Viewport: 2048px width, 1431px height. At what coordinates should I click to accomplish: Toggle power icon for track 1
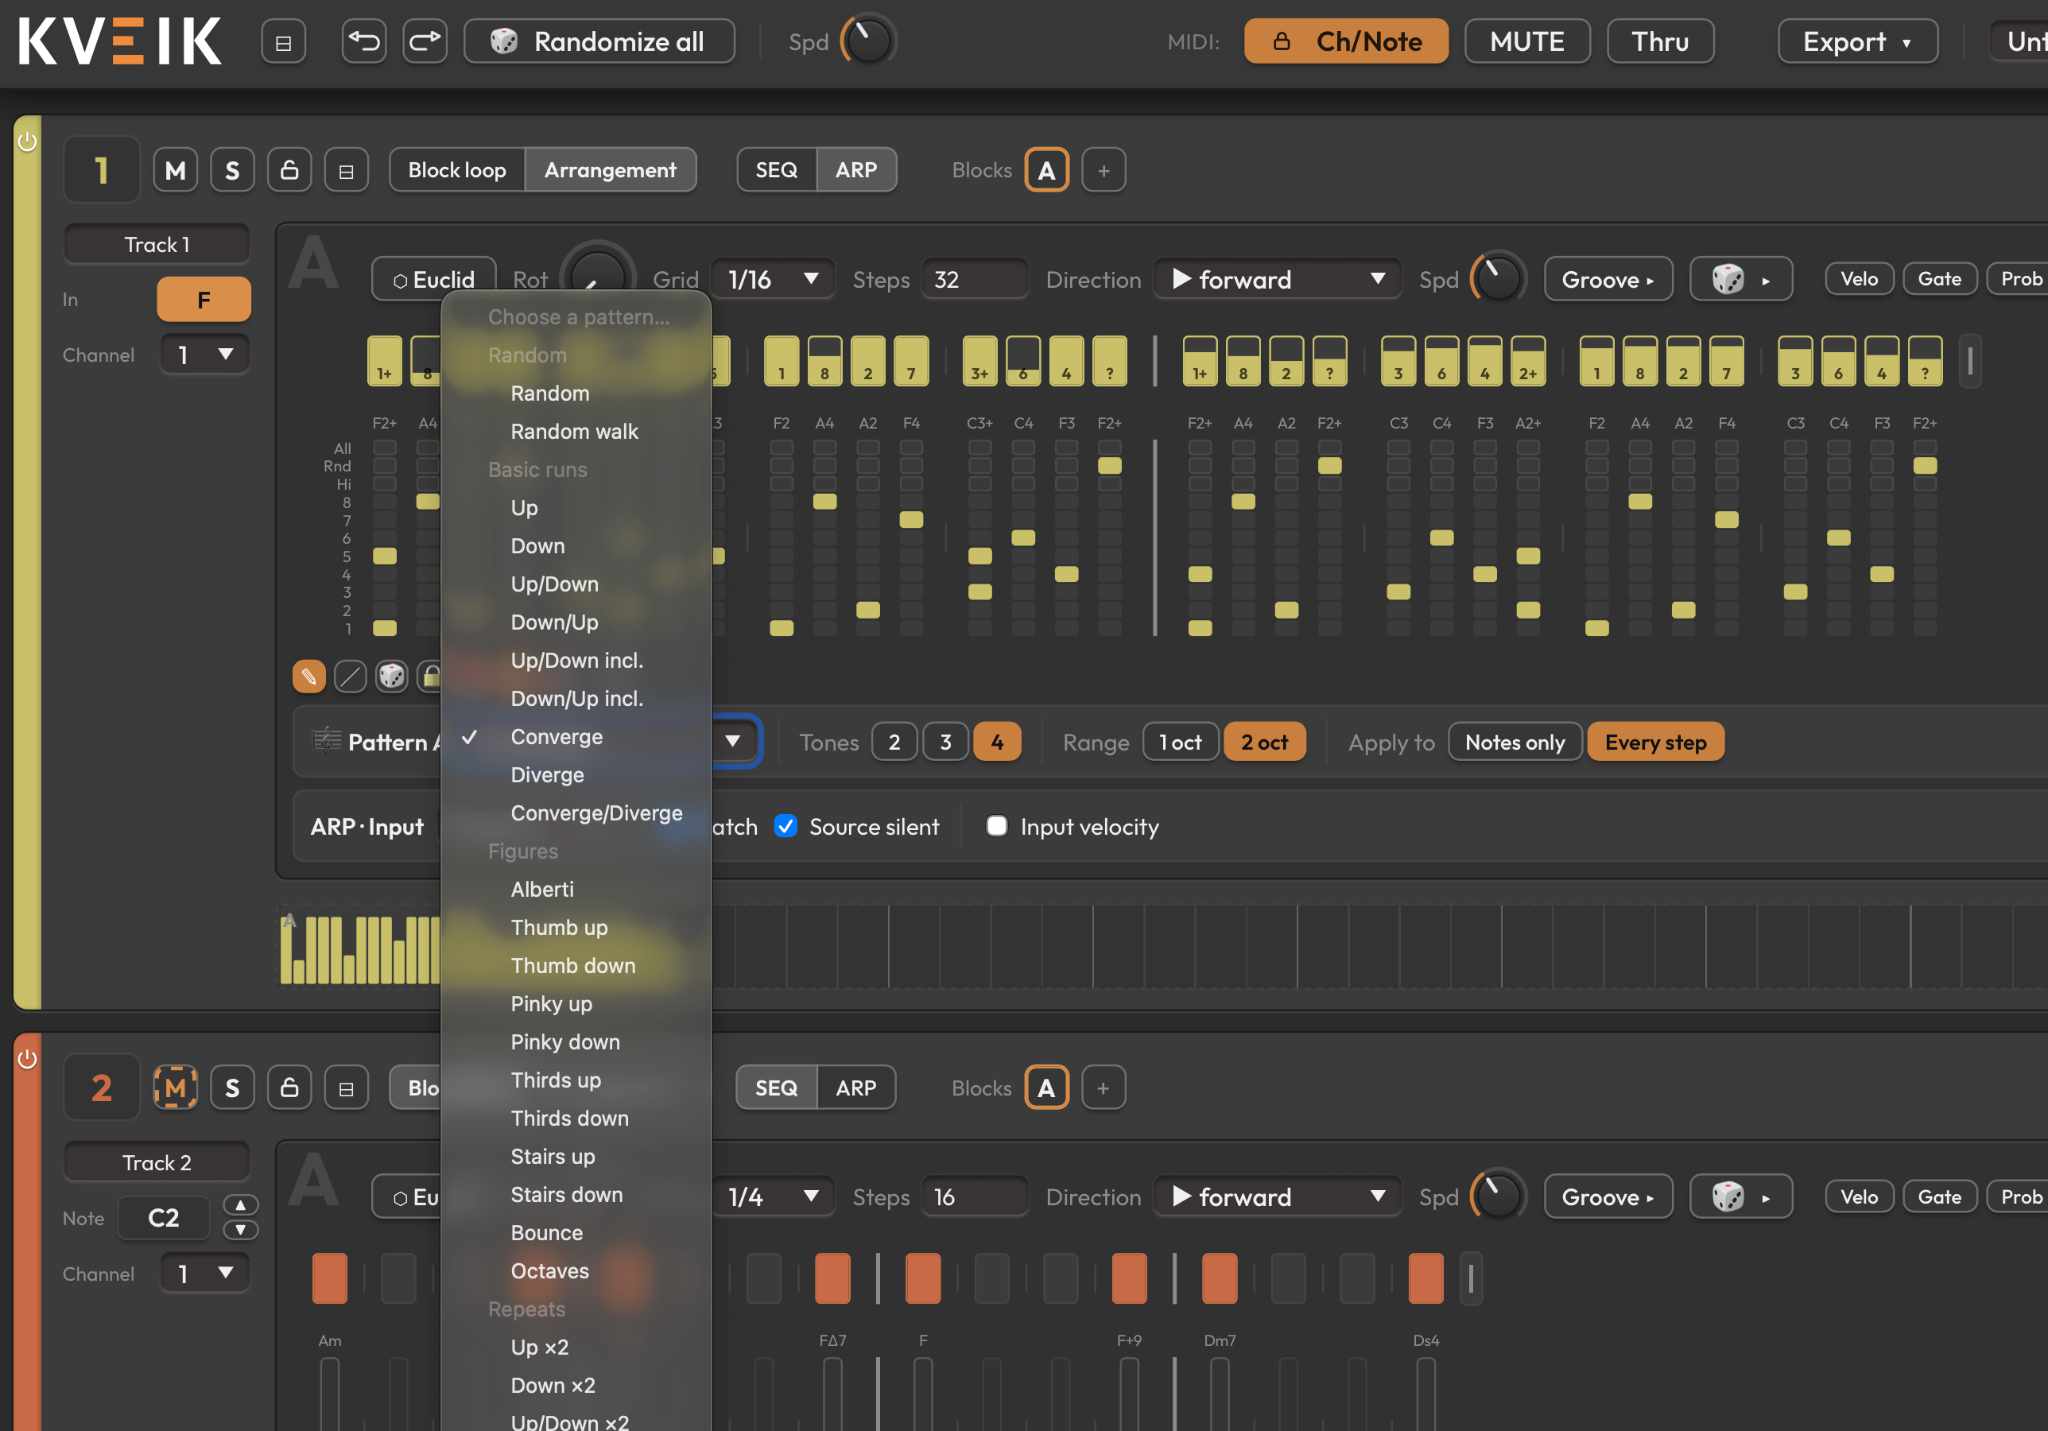tap(27, 141)
